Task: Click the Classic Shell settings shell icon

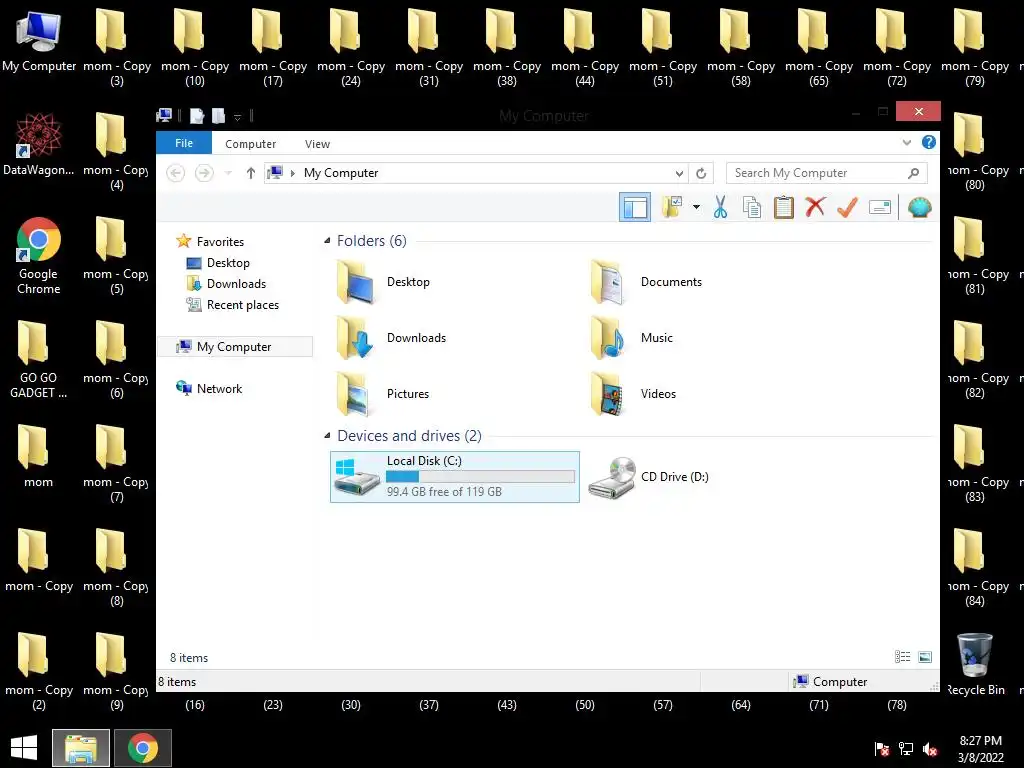Action: pos(920,207)
